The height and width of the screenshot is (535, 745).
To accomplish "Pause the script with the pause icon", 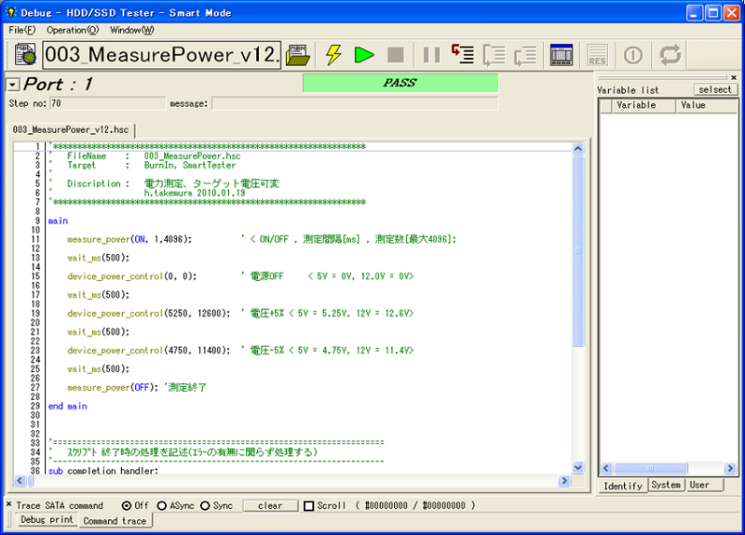I will [x=431, y=55].
